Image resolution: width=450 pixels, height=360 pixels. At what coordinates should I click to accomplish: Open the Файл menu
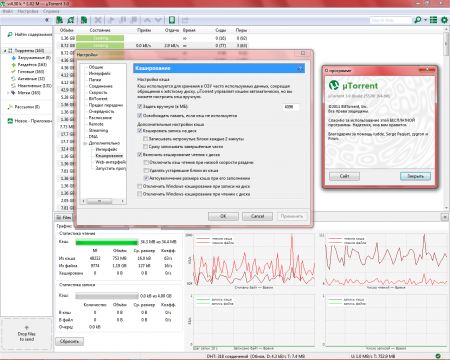8,11
